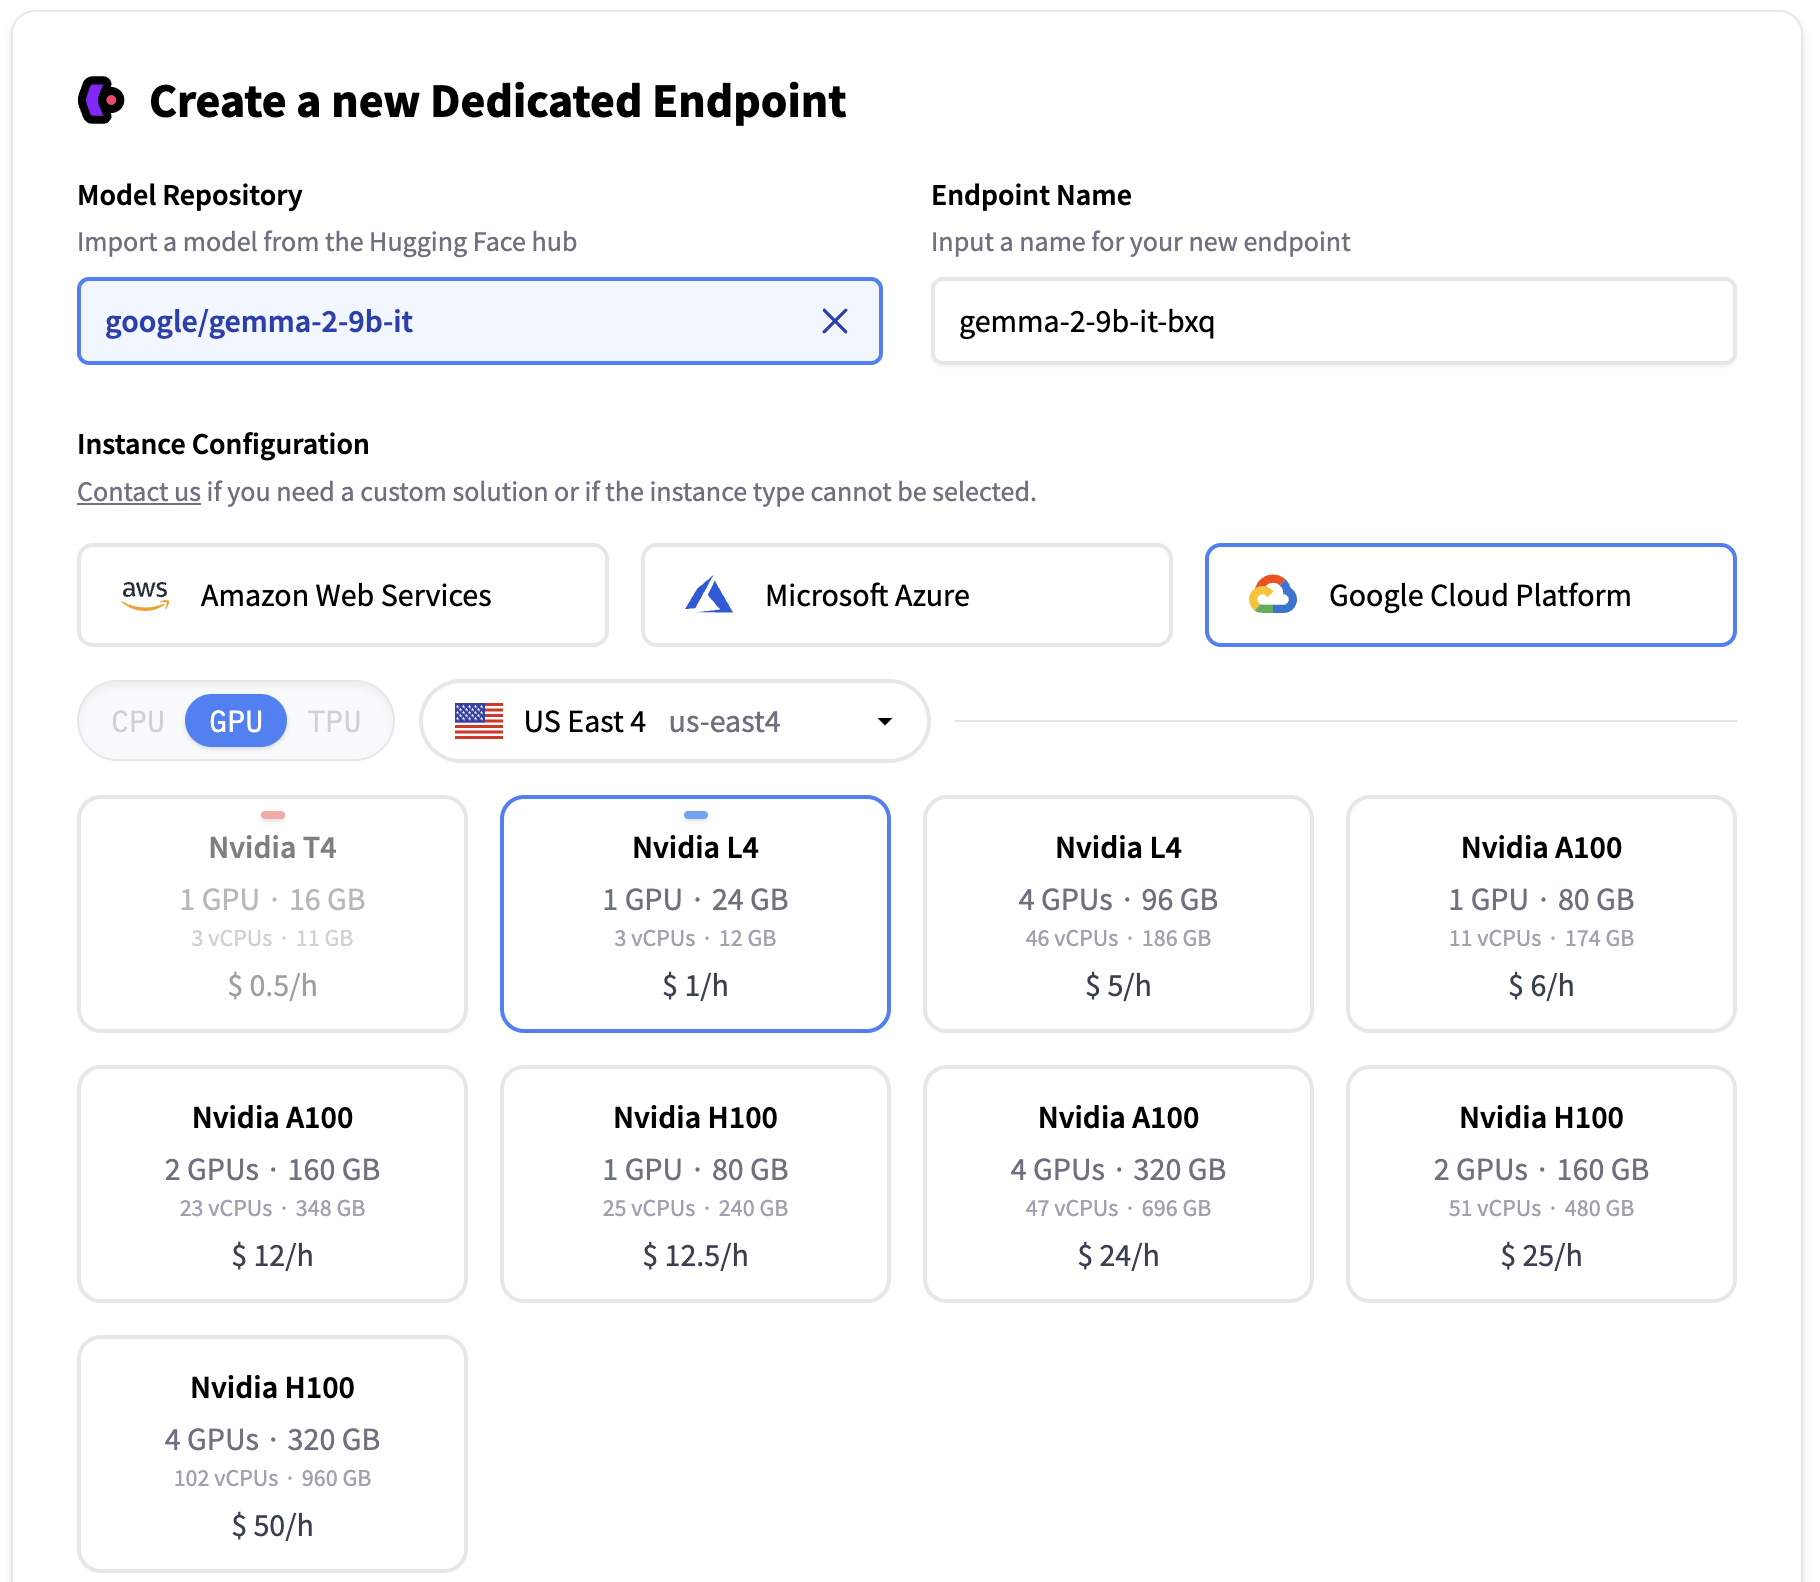Image resolution: width=1820 pixels, height=1582 pixels.
Task: Edit the Endpoint Name field
Action: pos(1332,321)
